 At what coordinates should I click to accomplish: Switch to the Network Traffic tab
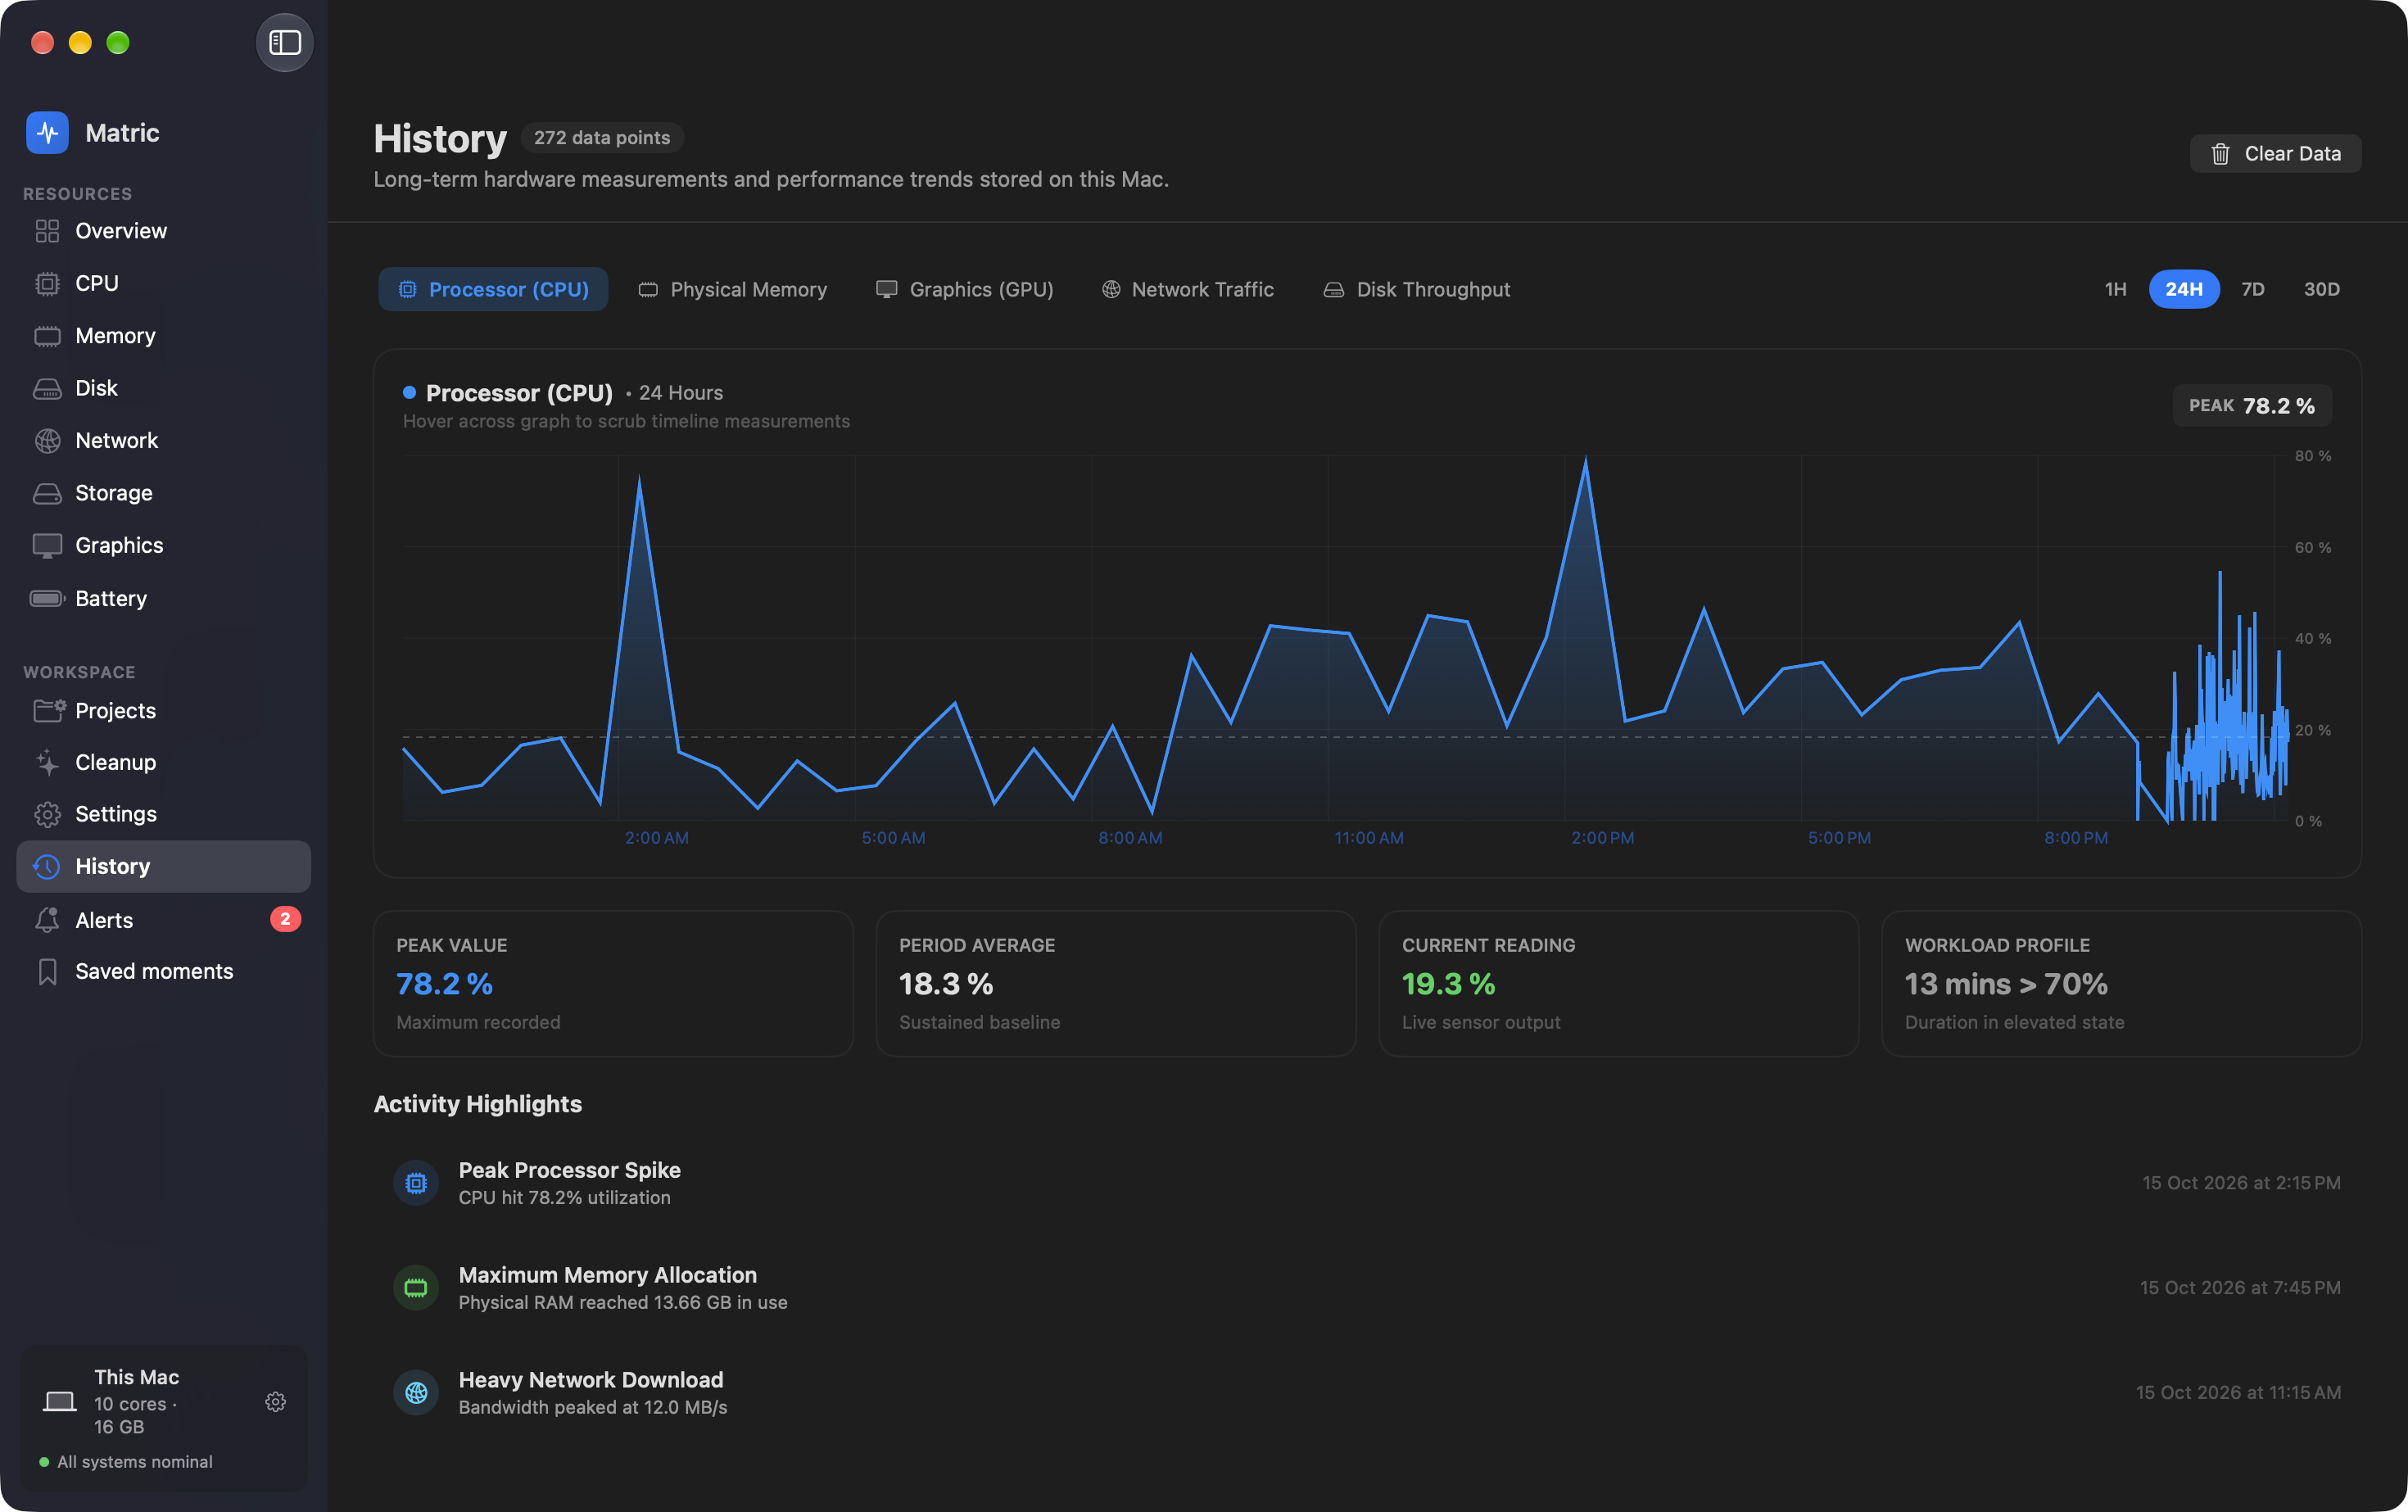pos(1188,289)
